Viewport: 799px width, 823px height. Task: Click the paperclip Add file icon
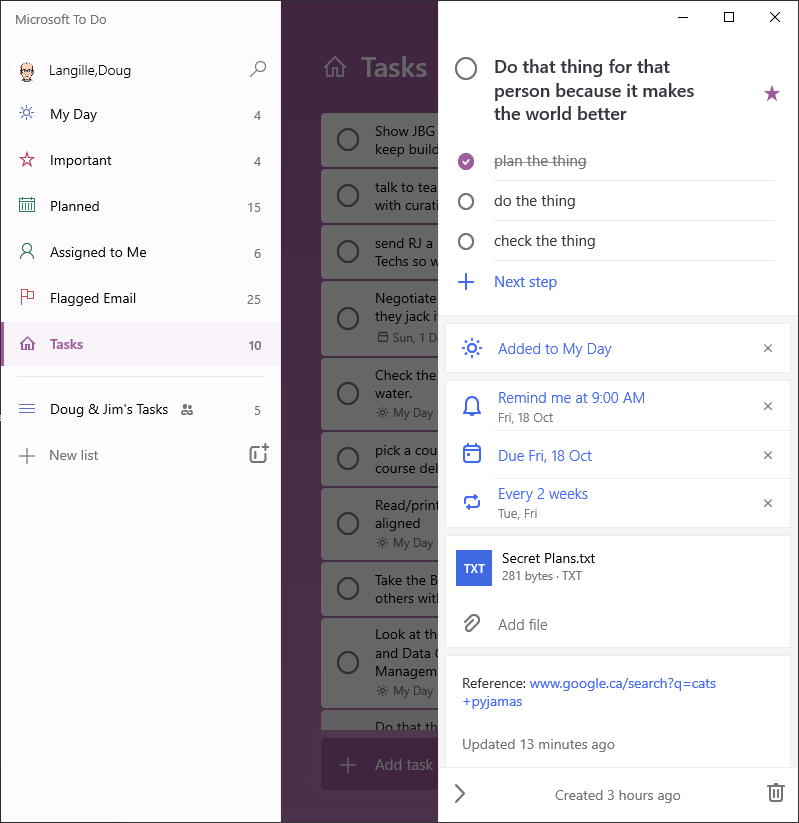click(x=471, y=624)
